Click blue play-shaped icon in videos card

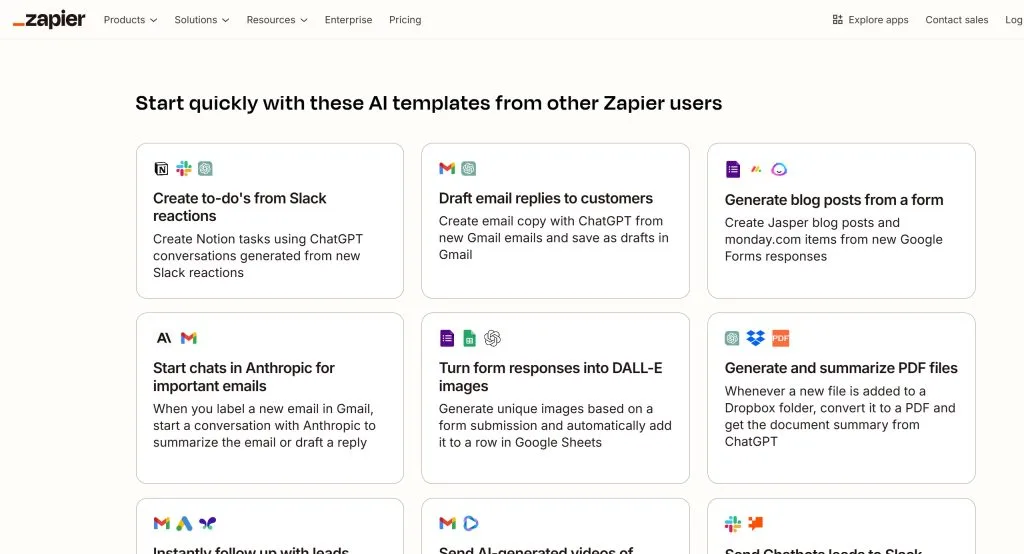pos(470,523)
